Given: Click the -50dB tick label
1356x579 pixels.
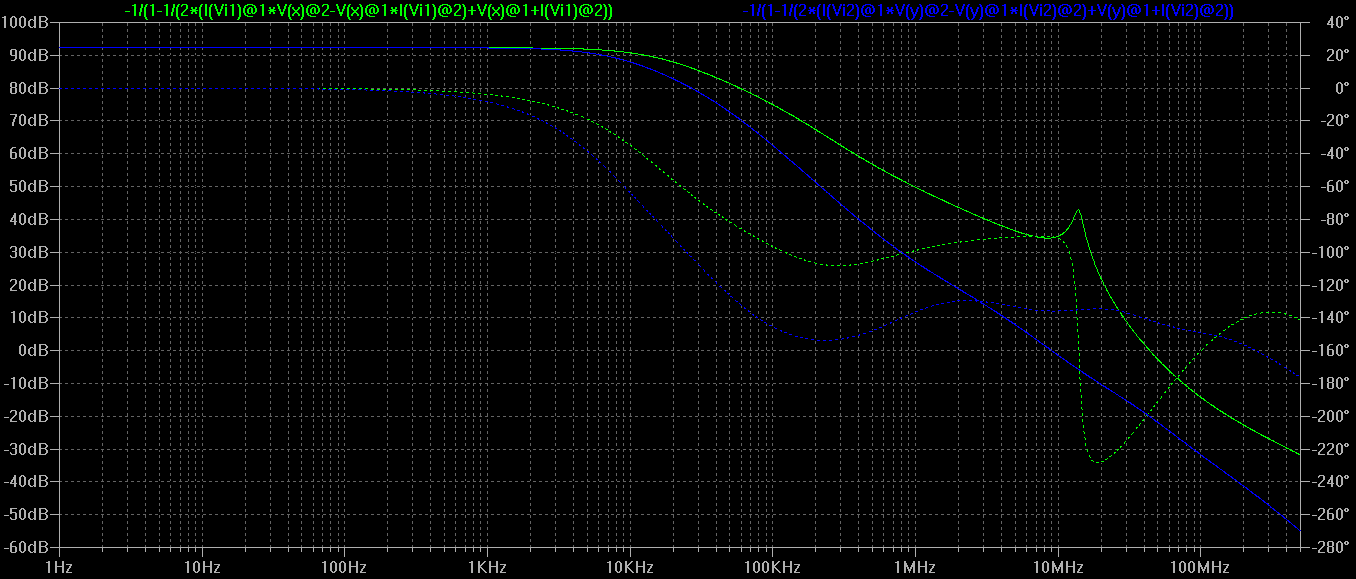Looking at the screenshot, I should 27,514.
